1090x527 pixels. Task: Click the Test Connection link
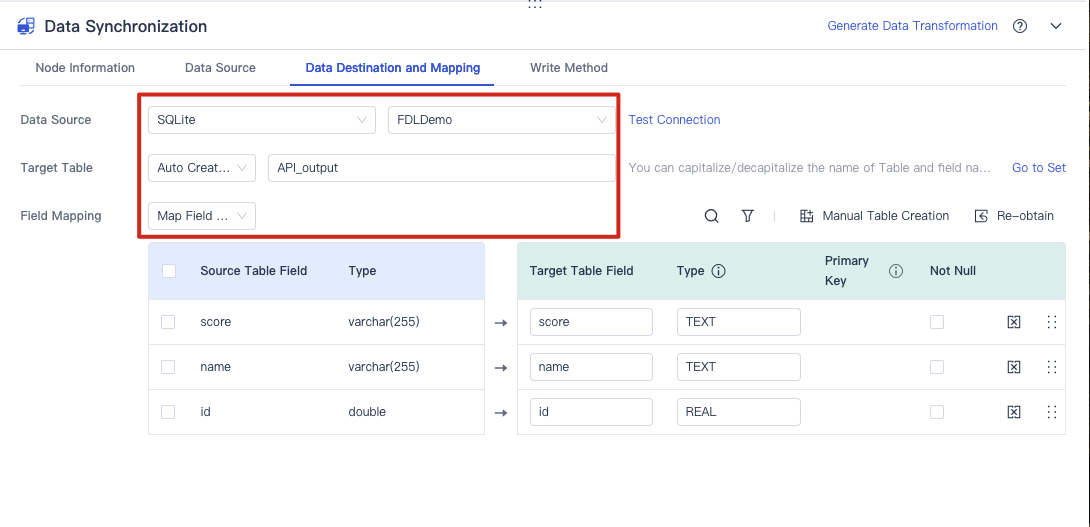[x=674, y=120]
